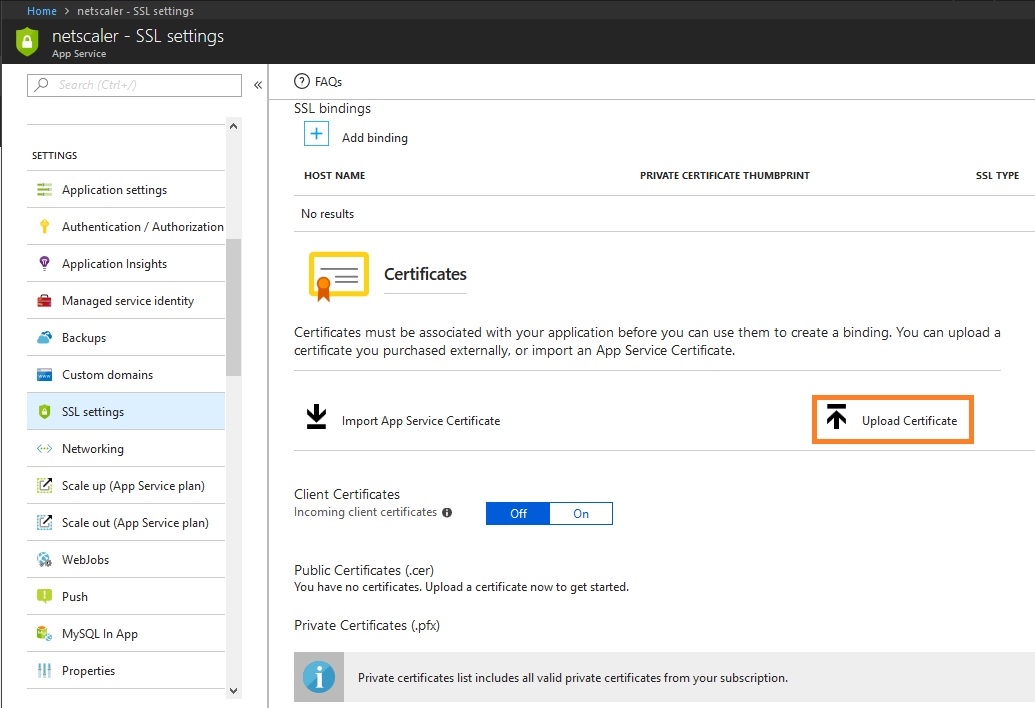Click the MySQL In App database icon

pyautogui.click(x=44, y=633)
